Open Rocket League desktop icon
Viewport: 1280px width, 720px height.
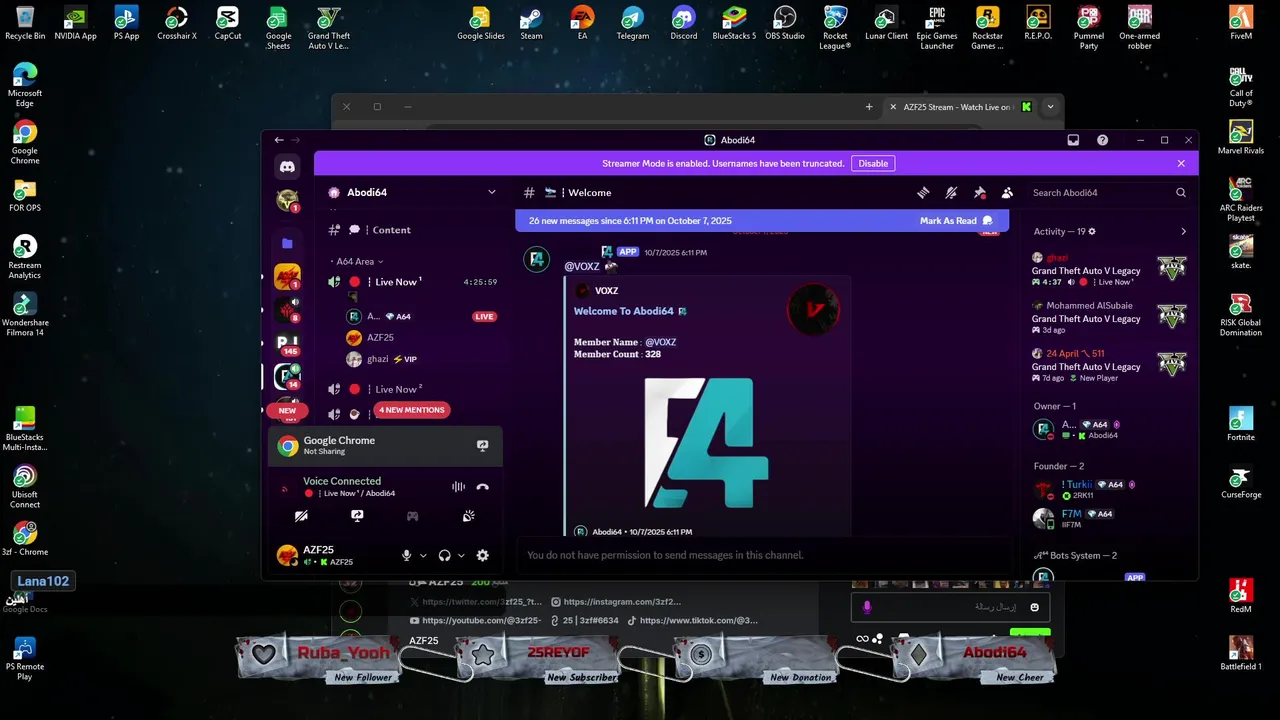coord(835,28)
